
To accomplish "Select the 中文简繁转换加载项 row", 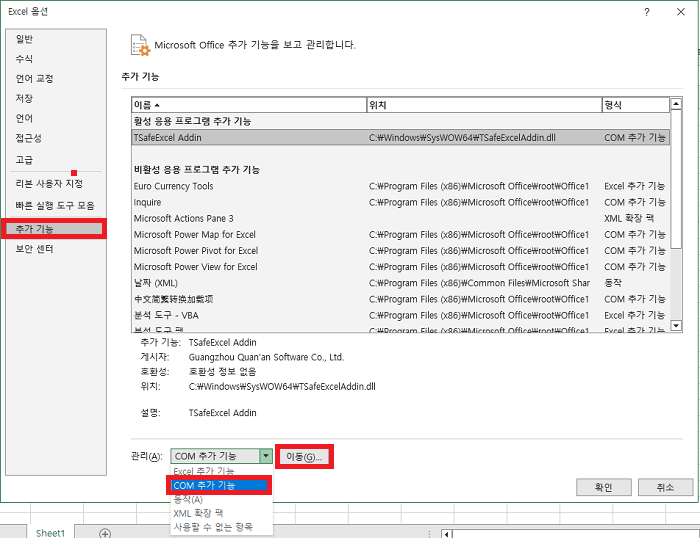I will pos(401,299).
